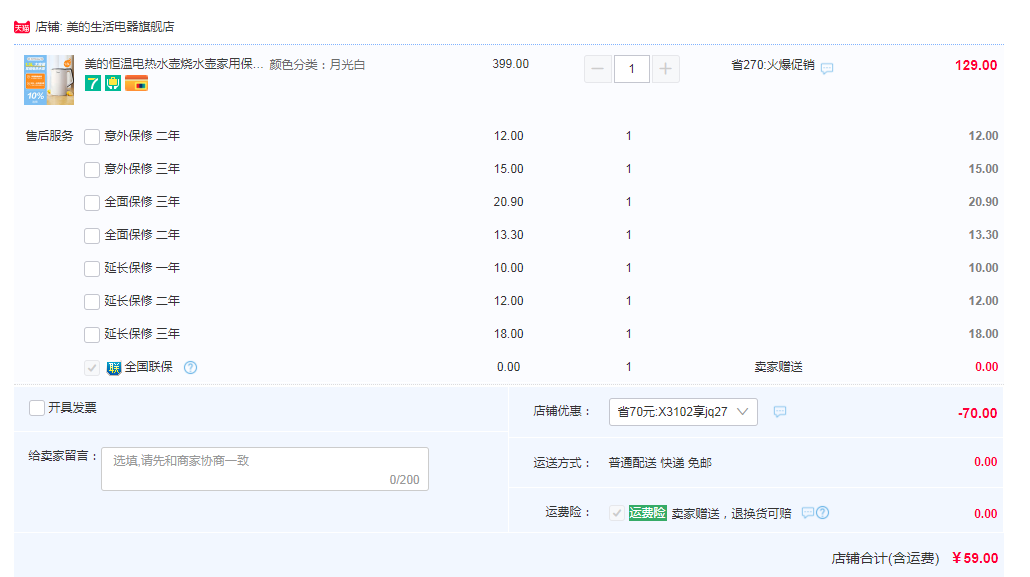Click the green shield guarantee badge icon
The width and height of the screenshot is (1030, 577).
(x=113, y=83)
